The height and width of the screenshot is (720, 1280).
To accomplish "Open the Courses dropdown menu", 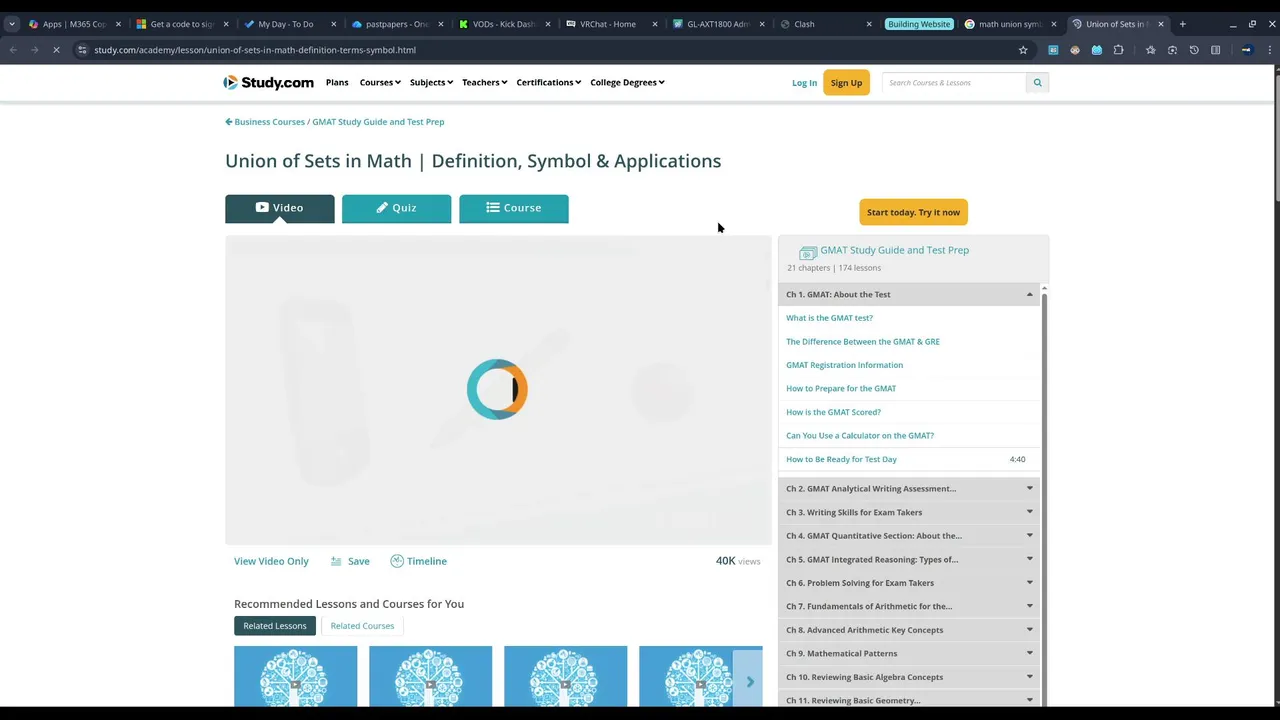I will pos(380,83).
